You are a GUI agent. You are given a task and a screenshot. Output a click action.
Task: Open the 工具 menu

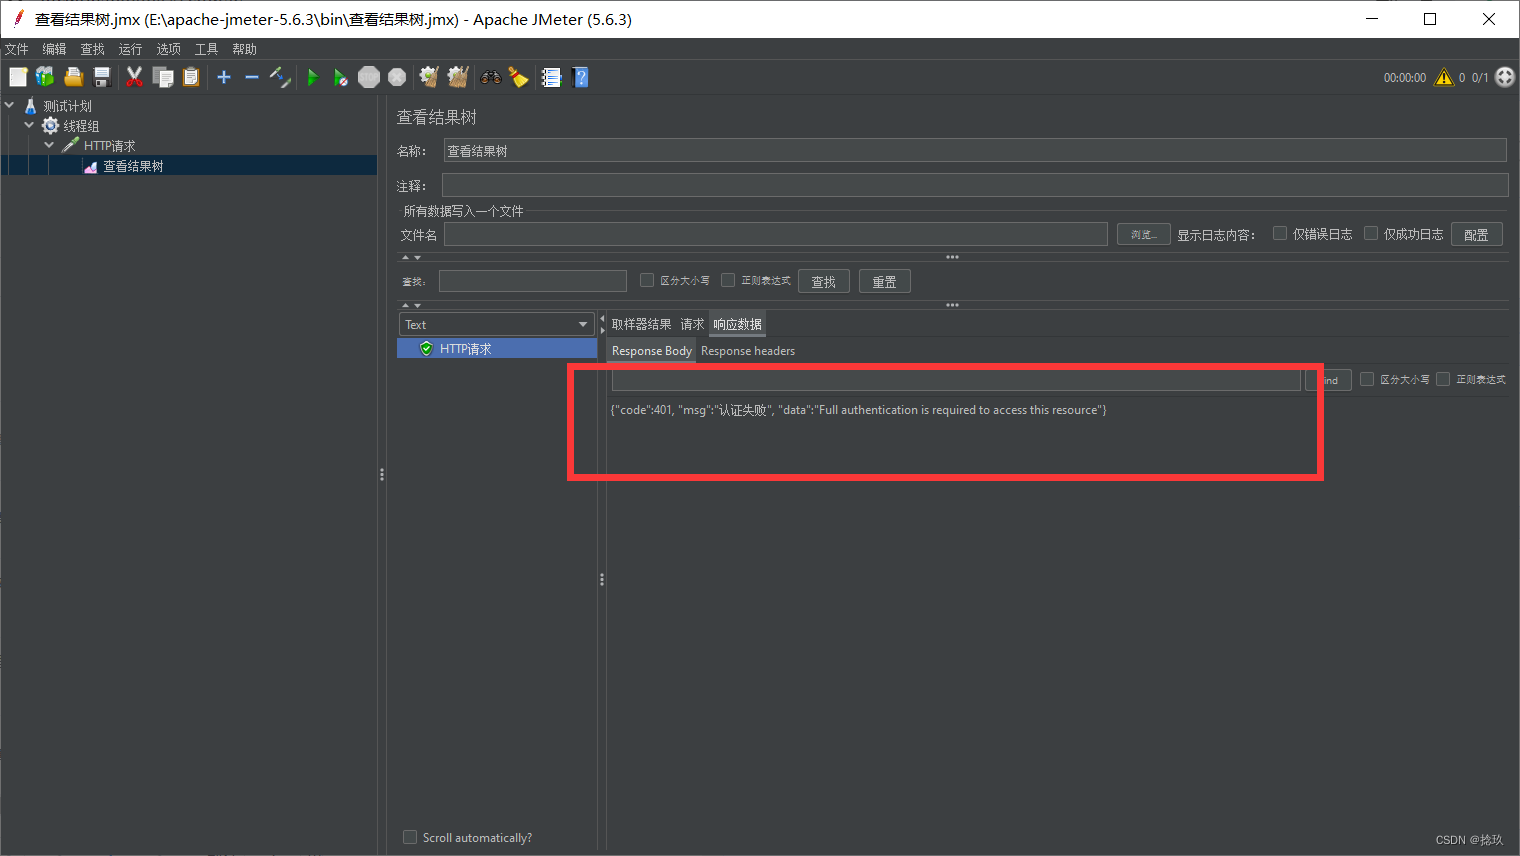(x=206, y=49)
